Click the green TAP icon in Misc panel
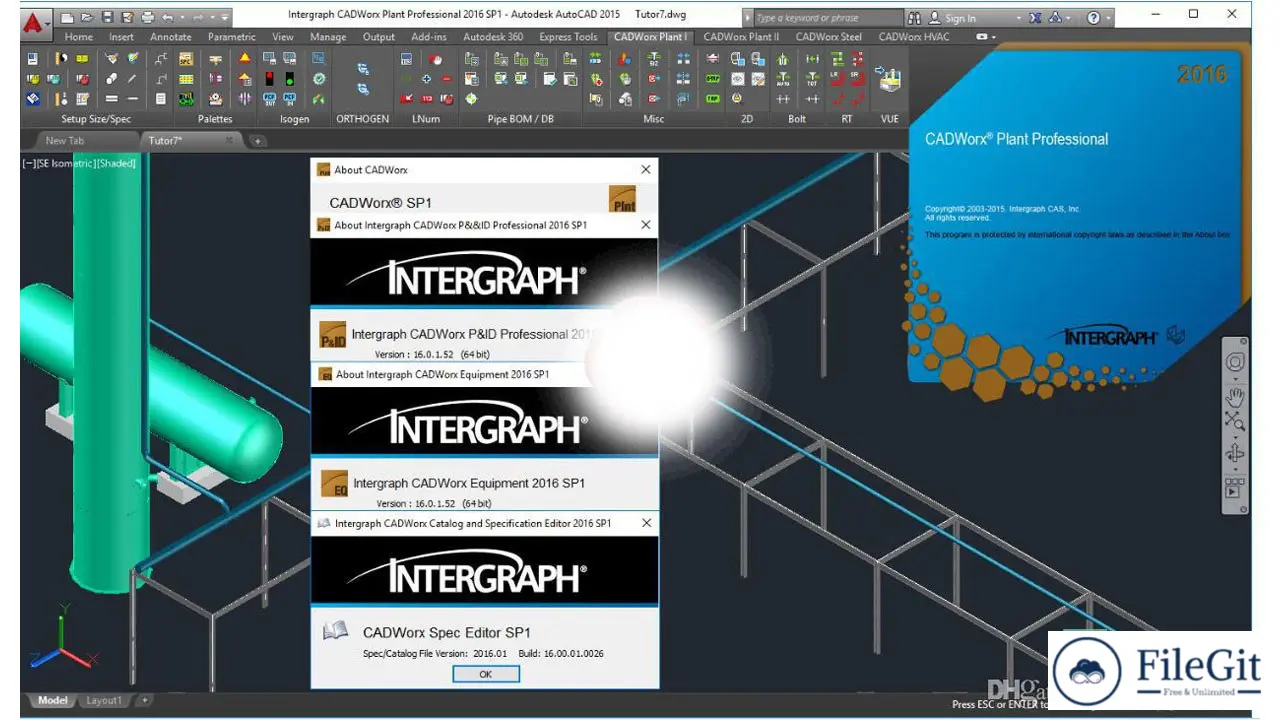 [x=713, y=99]
